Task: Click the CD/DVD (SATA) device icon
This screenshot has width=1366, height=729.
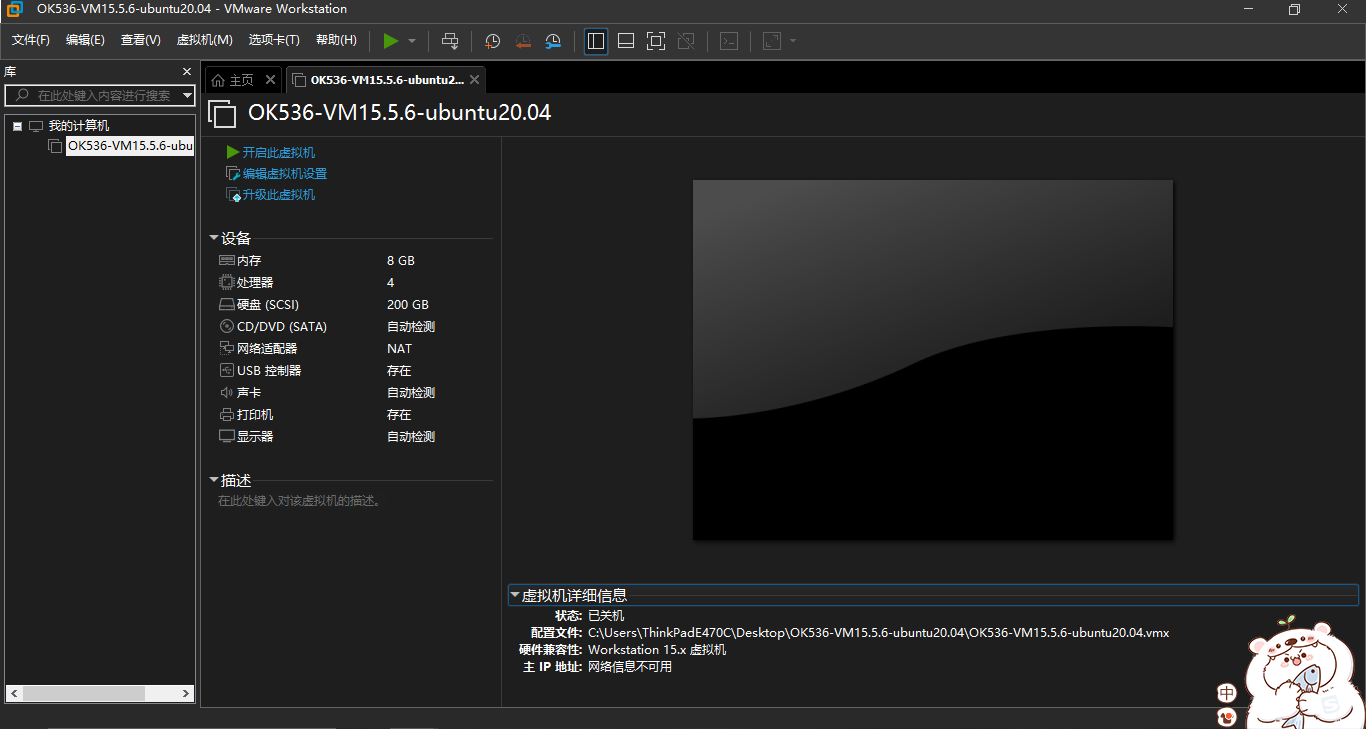Action: pyautogui.click(x=227, y=326)
